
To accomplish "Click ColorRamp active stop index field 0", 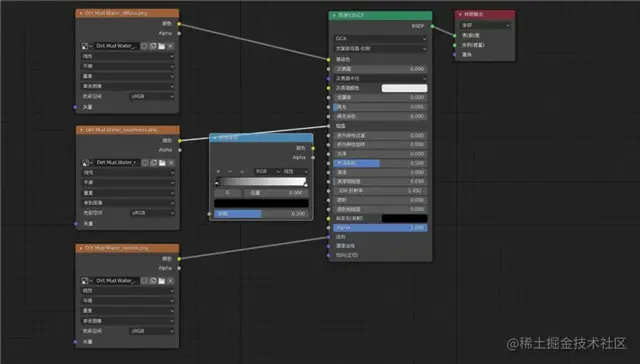I will pyautogui.click(x=227, y=193).
